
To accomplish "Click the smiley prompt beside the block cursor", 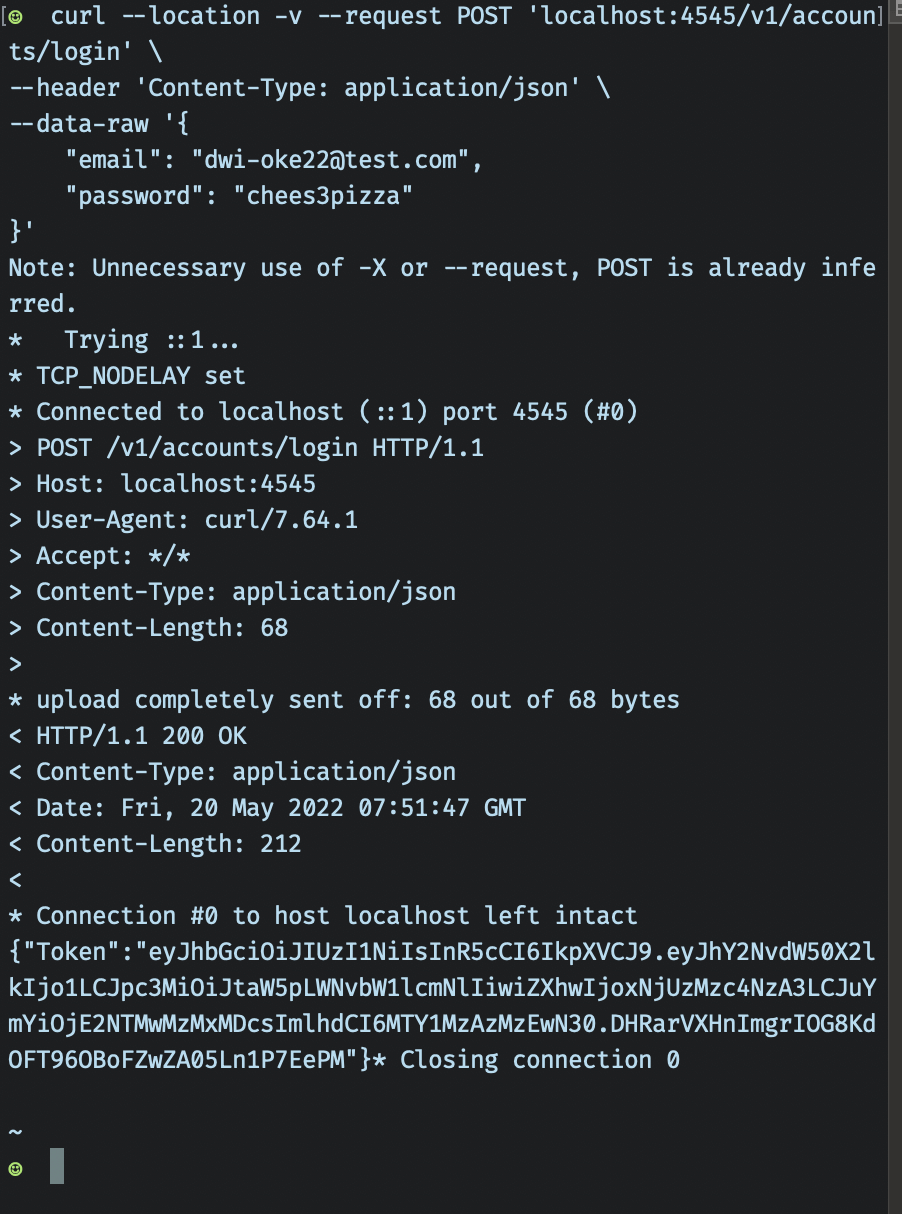I will click(x=16, y=1168).
